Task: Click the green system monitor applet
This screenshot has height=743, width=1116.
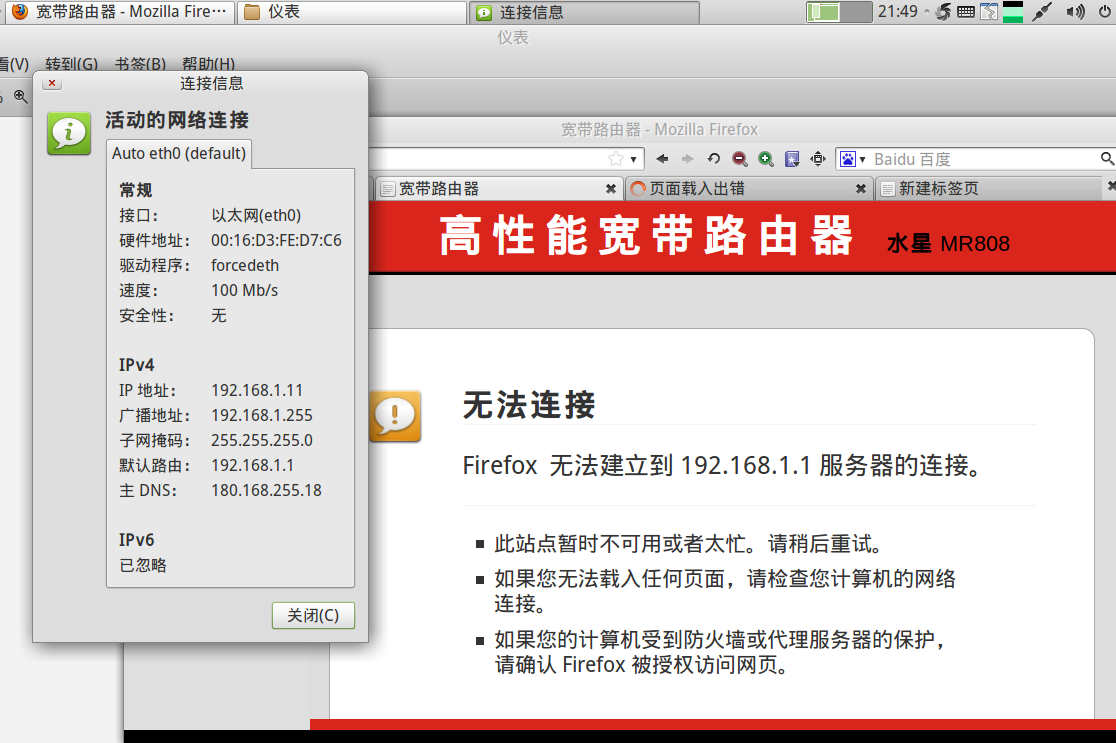Action: (x=1012, y=11)
